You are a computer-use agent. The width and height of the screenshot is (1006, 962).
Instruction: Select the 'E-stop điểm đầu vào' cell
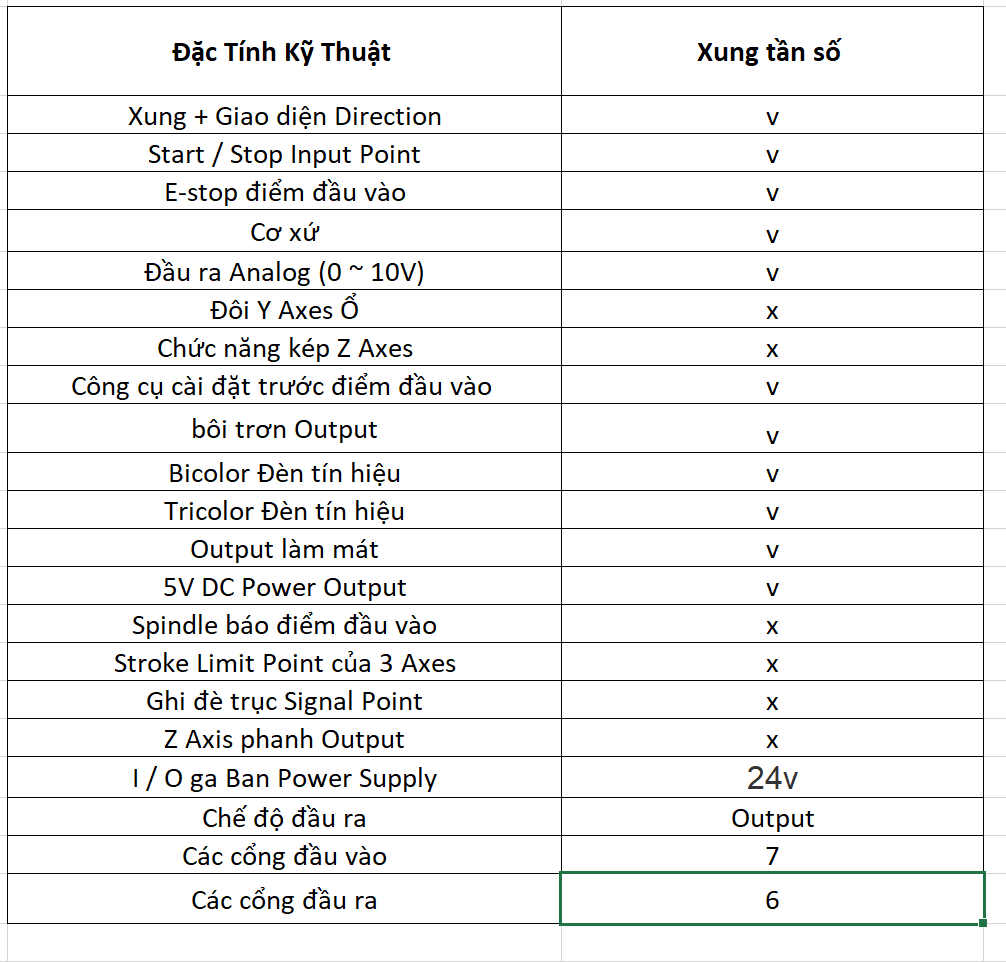coord(284,192)
